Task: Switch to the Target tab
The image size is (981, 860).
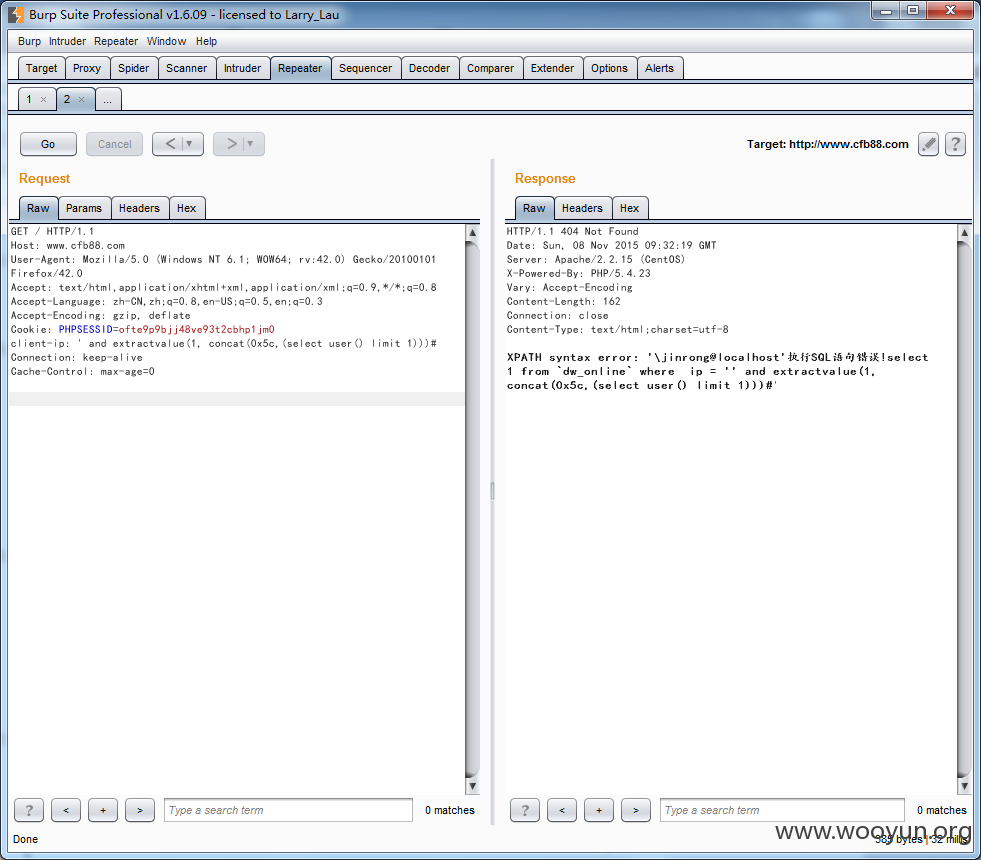Action: 41,68
